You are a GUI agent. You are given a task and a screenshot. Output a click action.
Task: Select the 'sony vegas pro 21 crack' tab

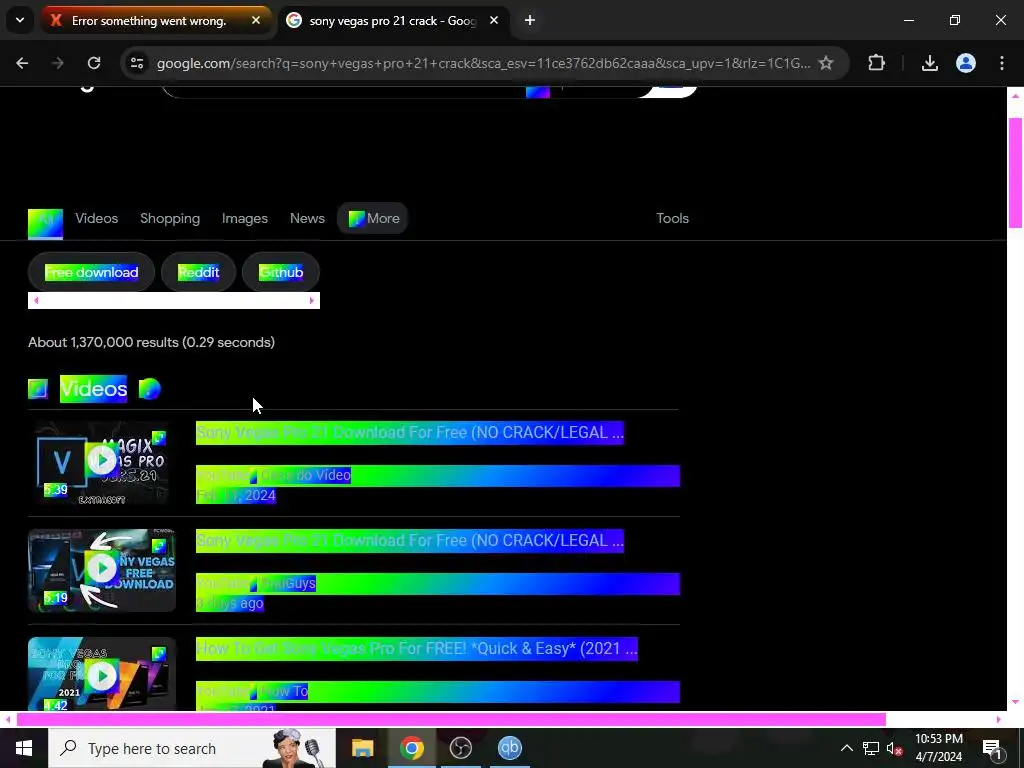coord(394,21)
